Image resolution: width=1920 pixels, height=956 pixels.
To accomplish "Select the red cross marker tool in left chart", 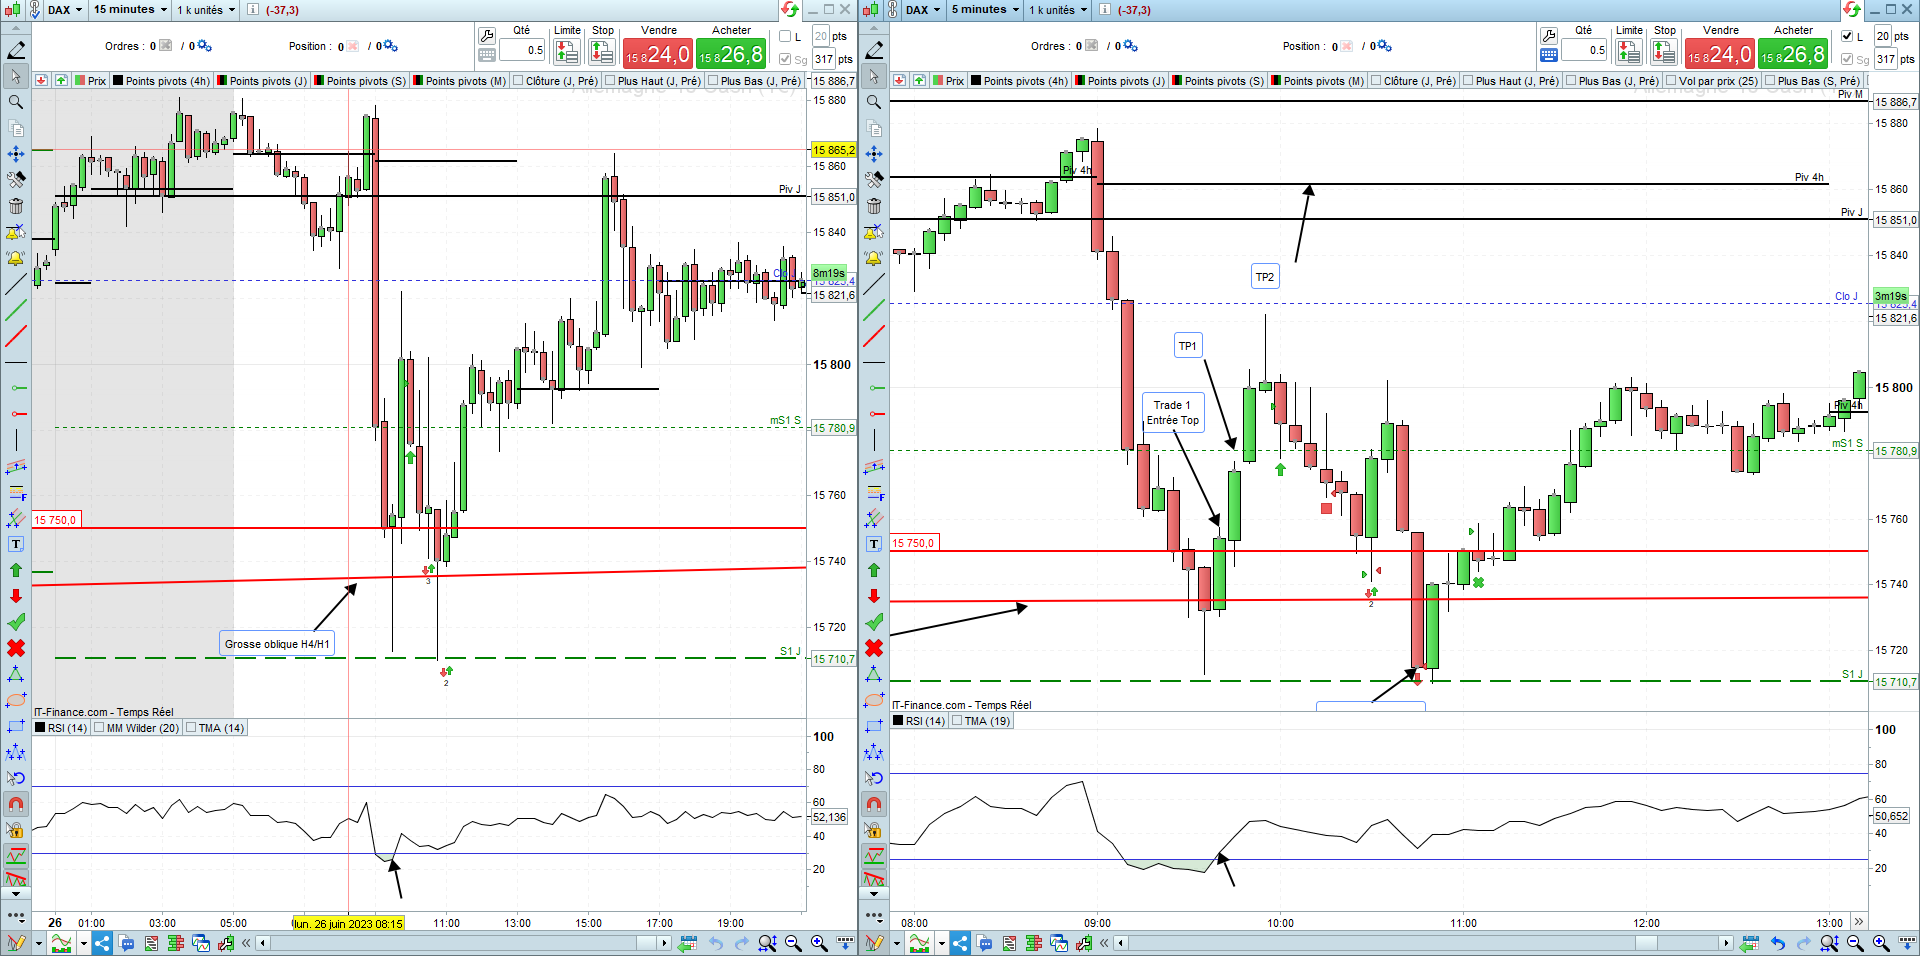I will click(16, 648).
